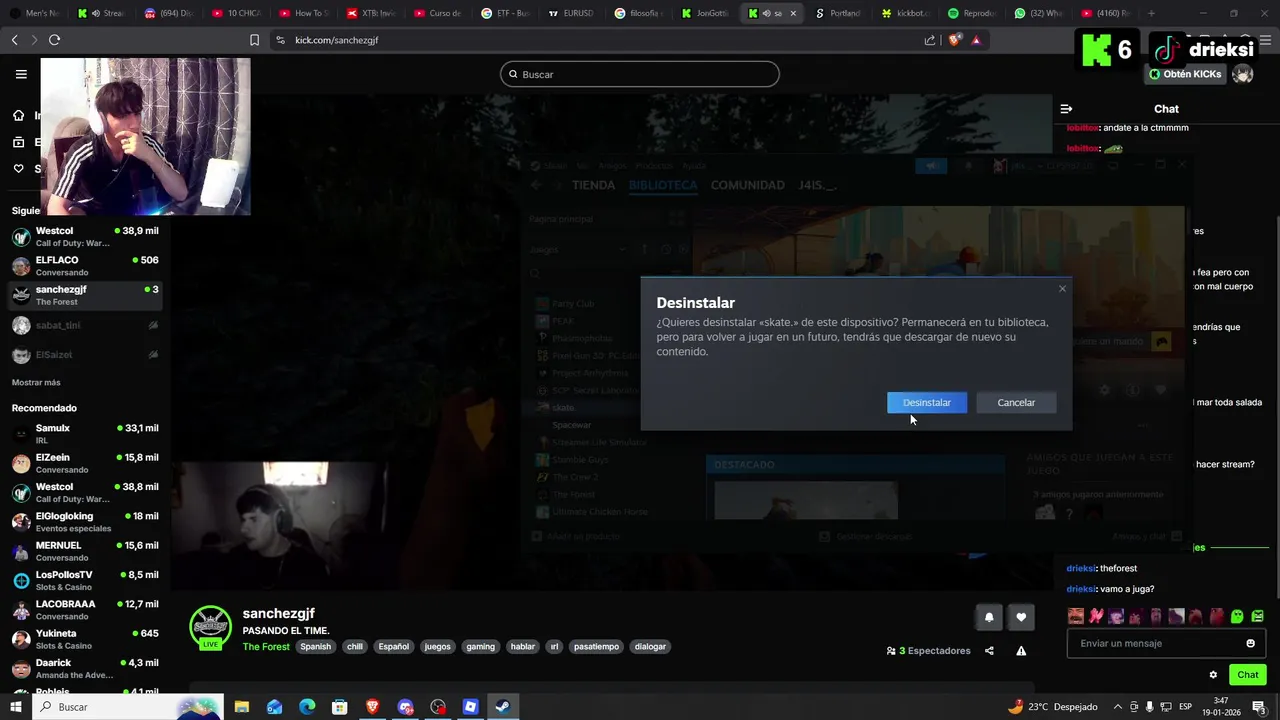
Task: Open Windows Start menu
Action: (15, 707)
